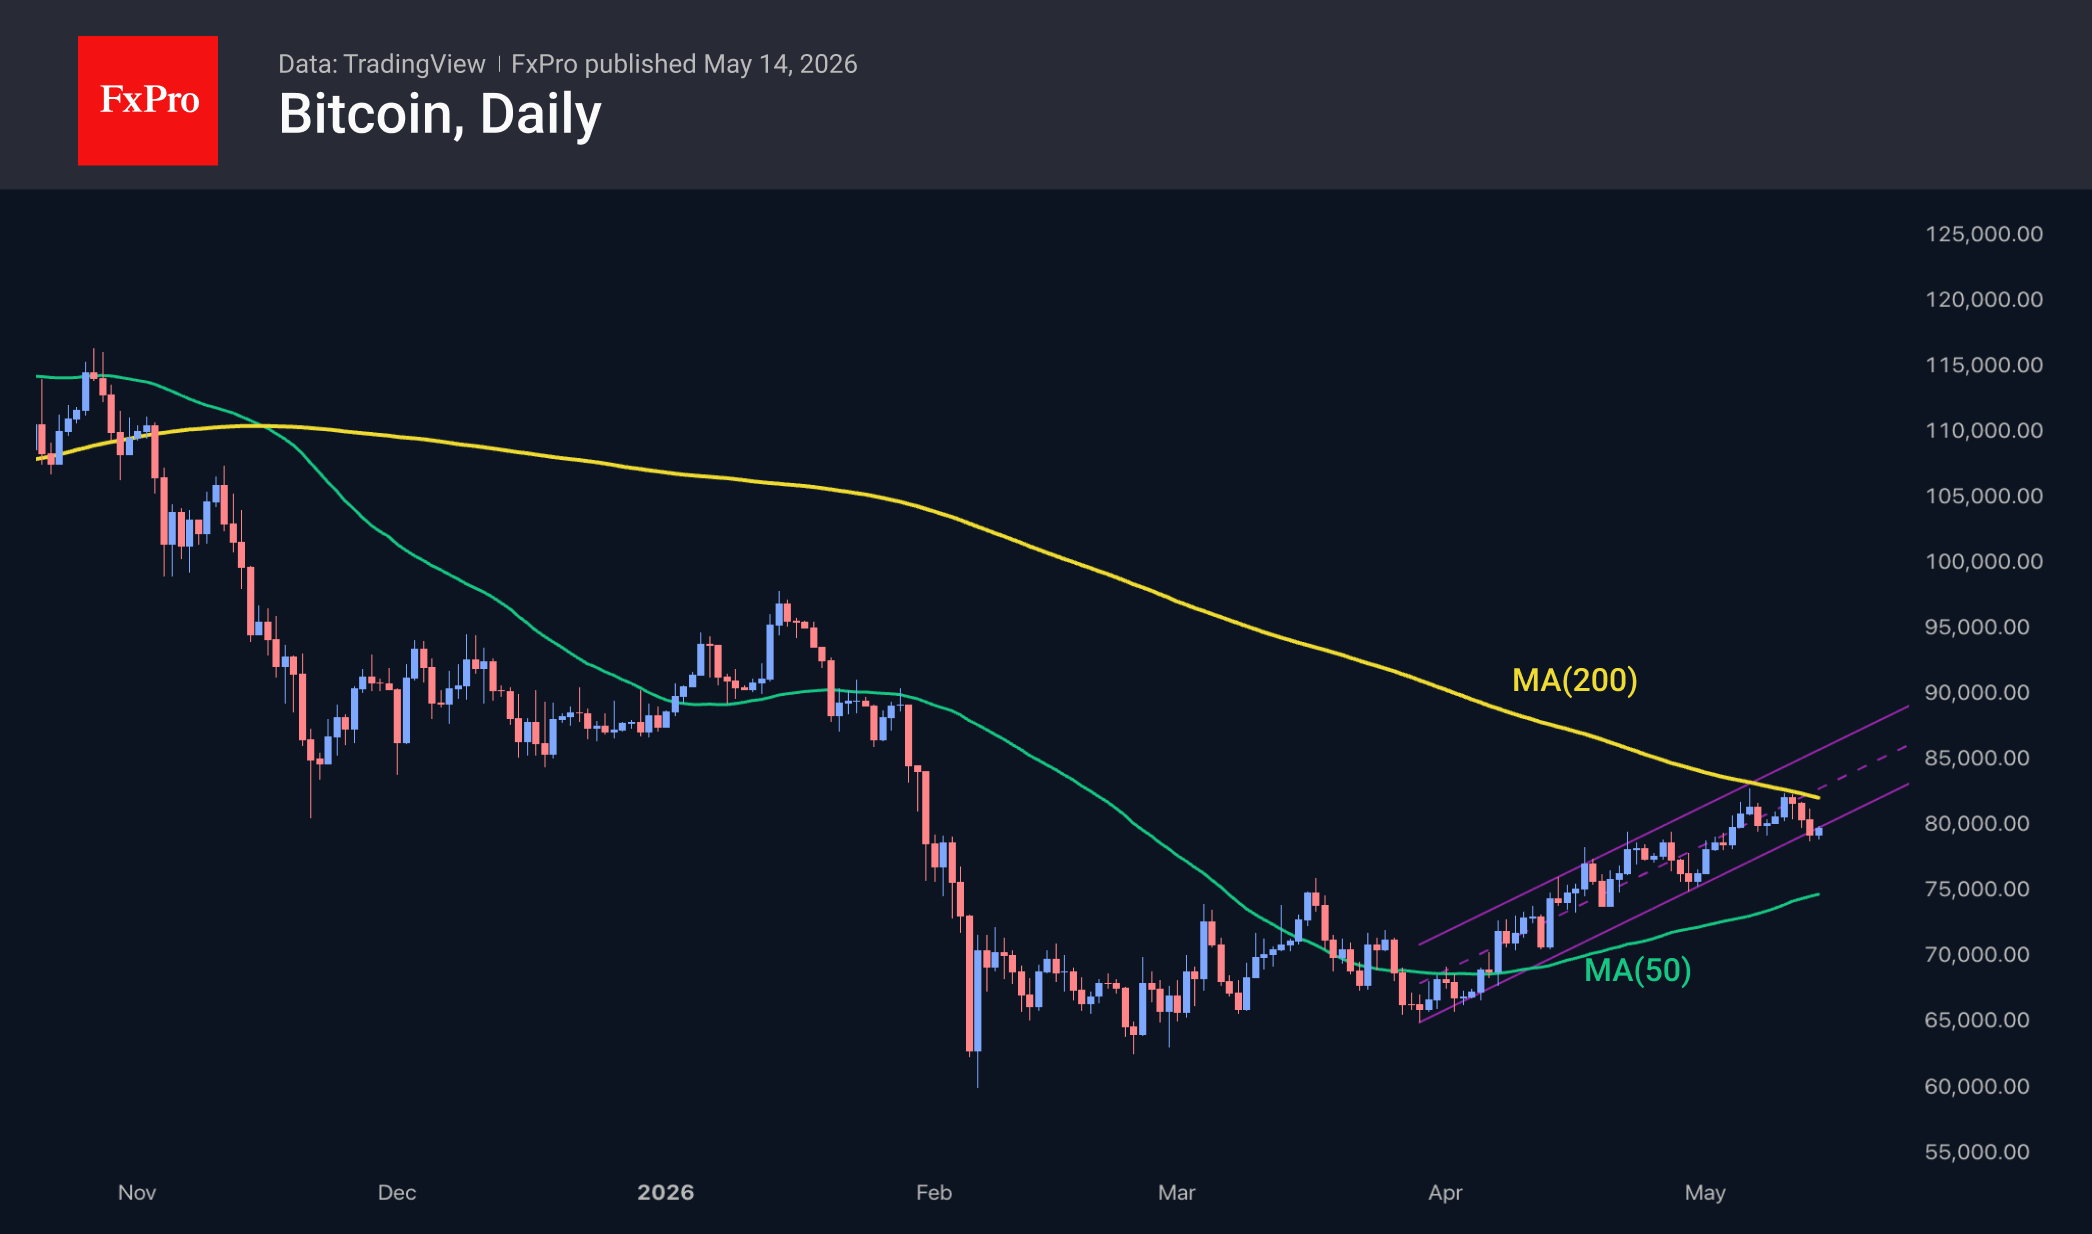Click the Dec time axis label
Image resolution: width=2092 pixels, height=1234 pixels.
397,1192
